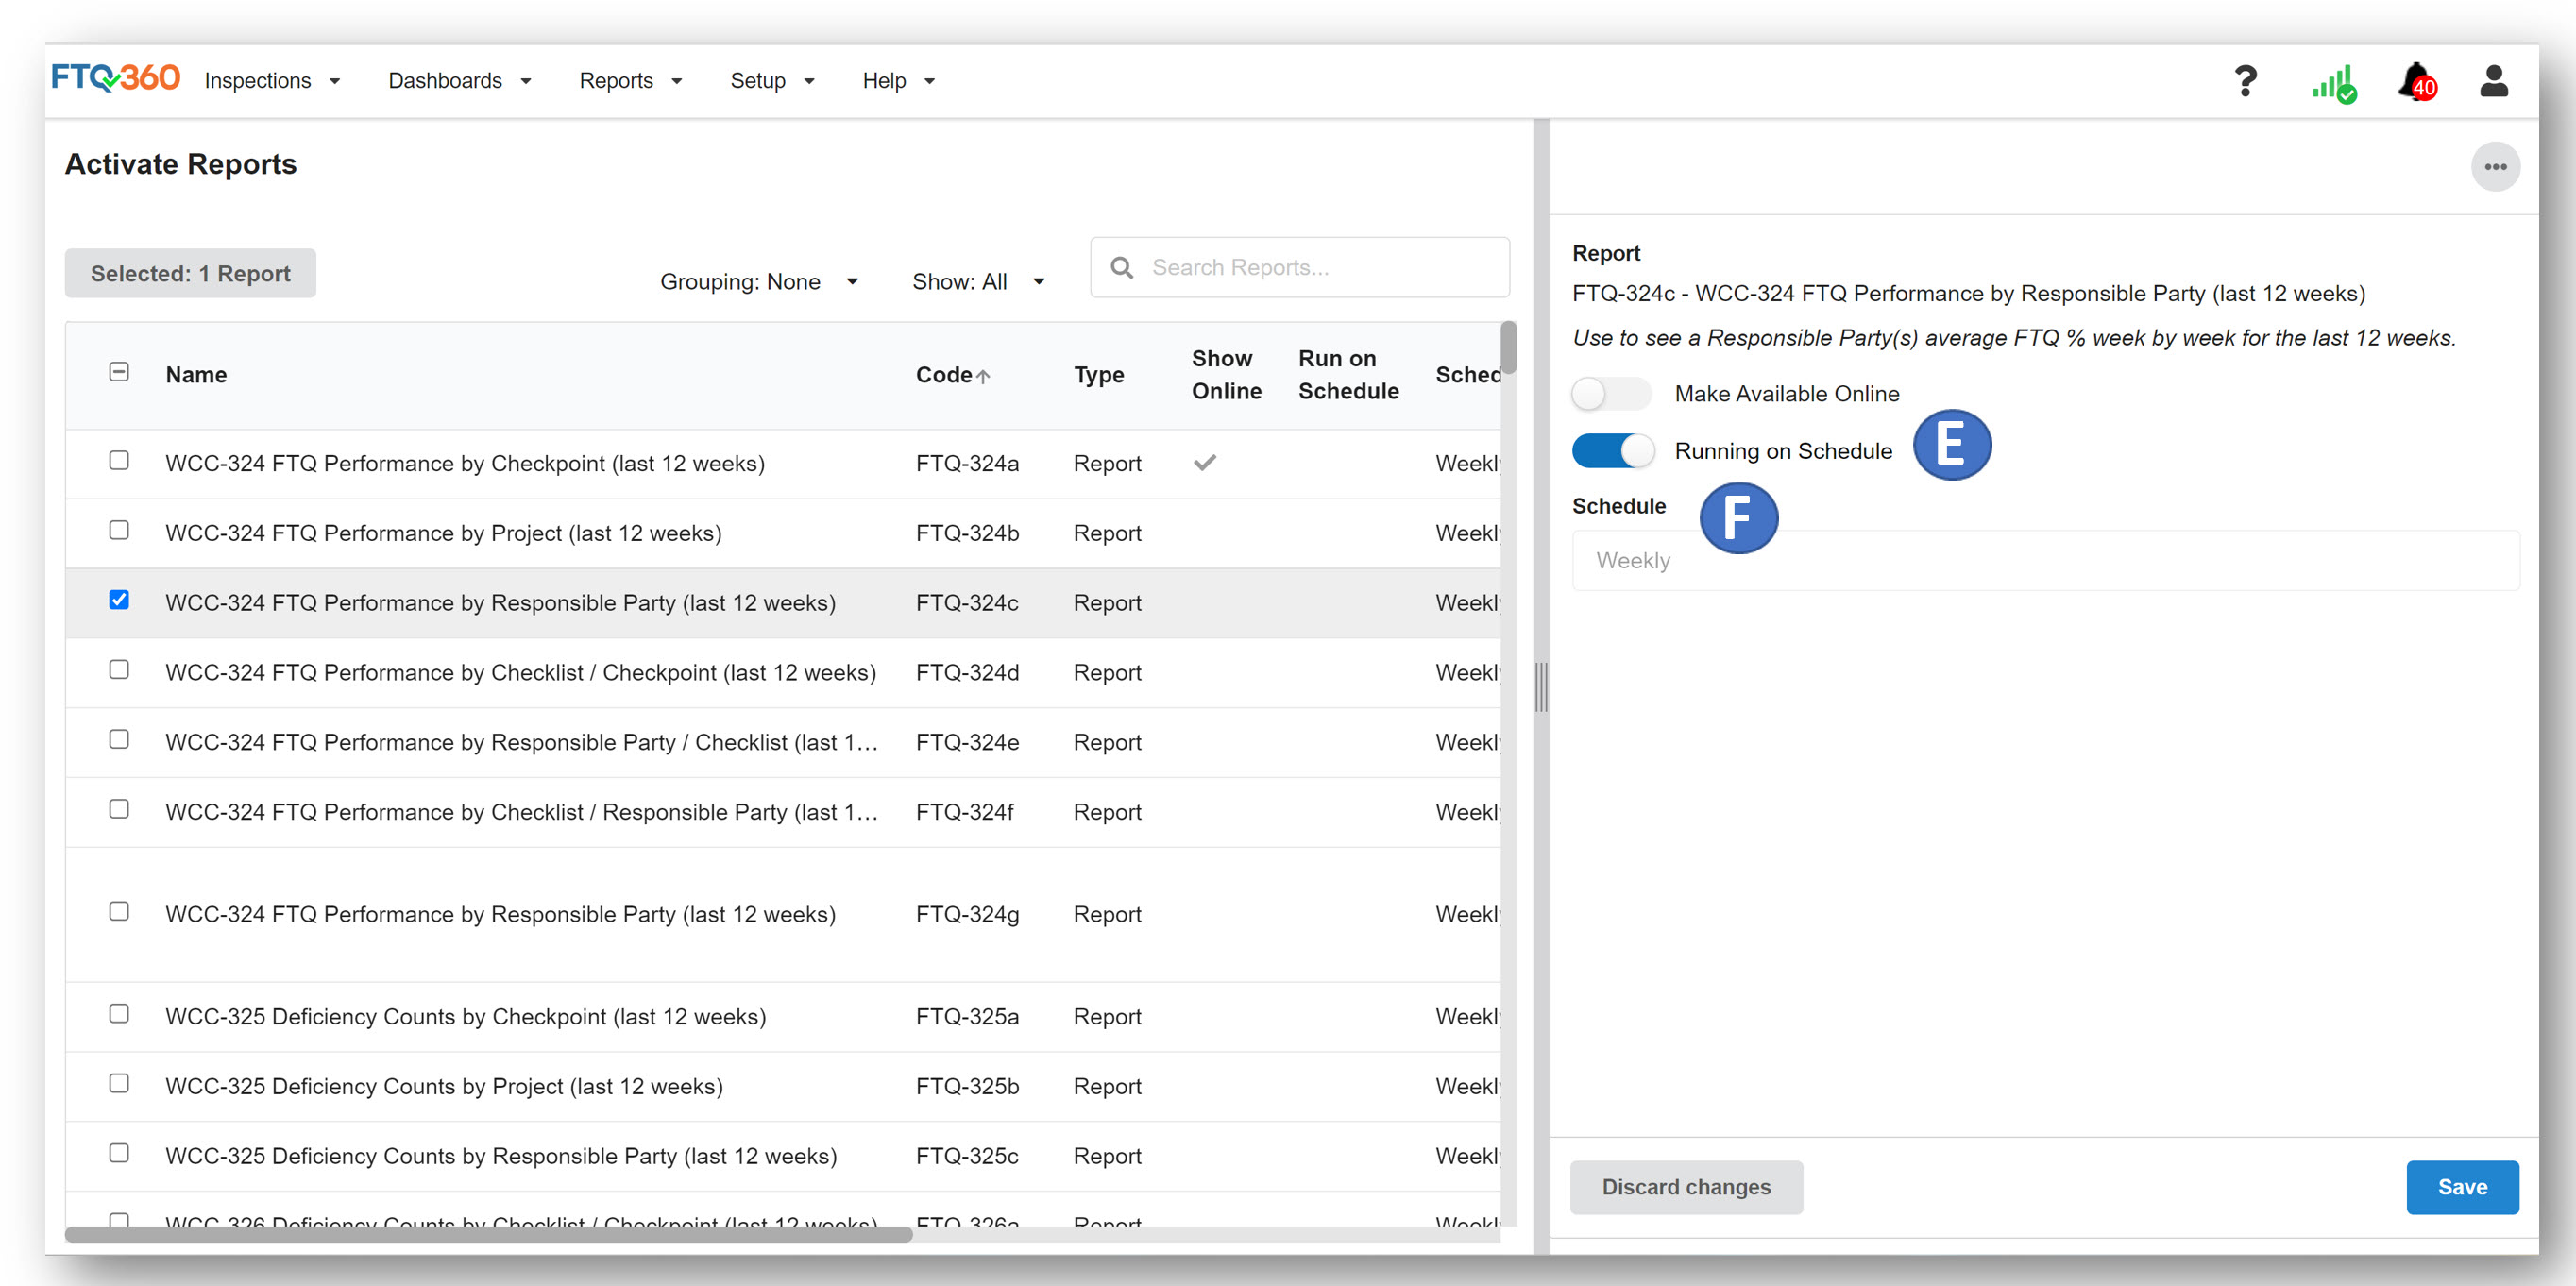
Task: Focus the Search Reports field
Action: (x=1300, y=267)
